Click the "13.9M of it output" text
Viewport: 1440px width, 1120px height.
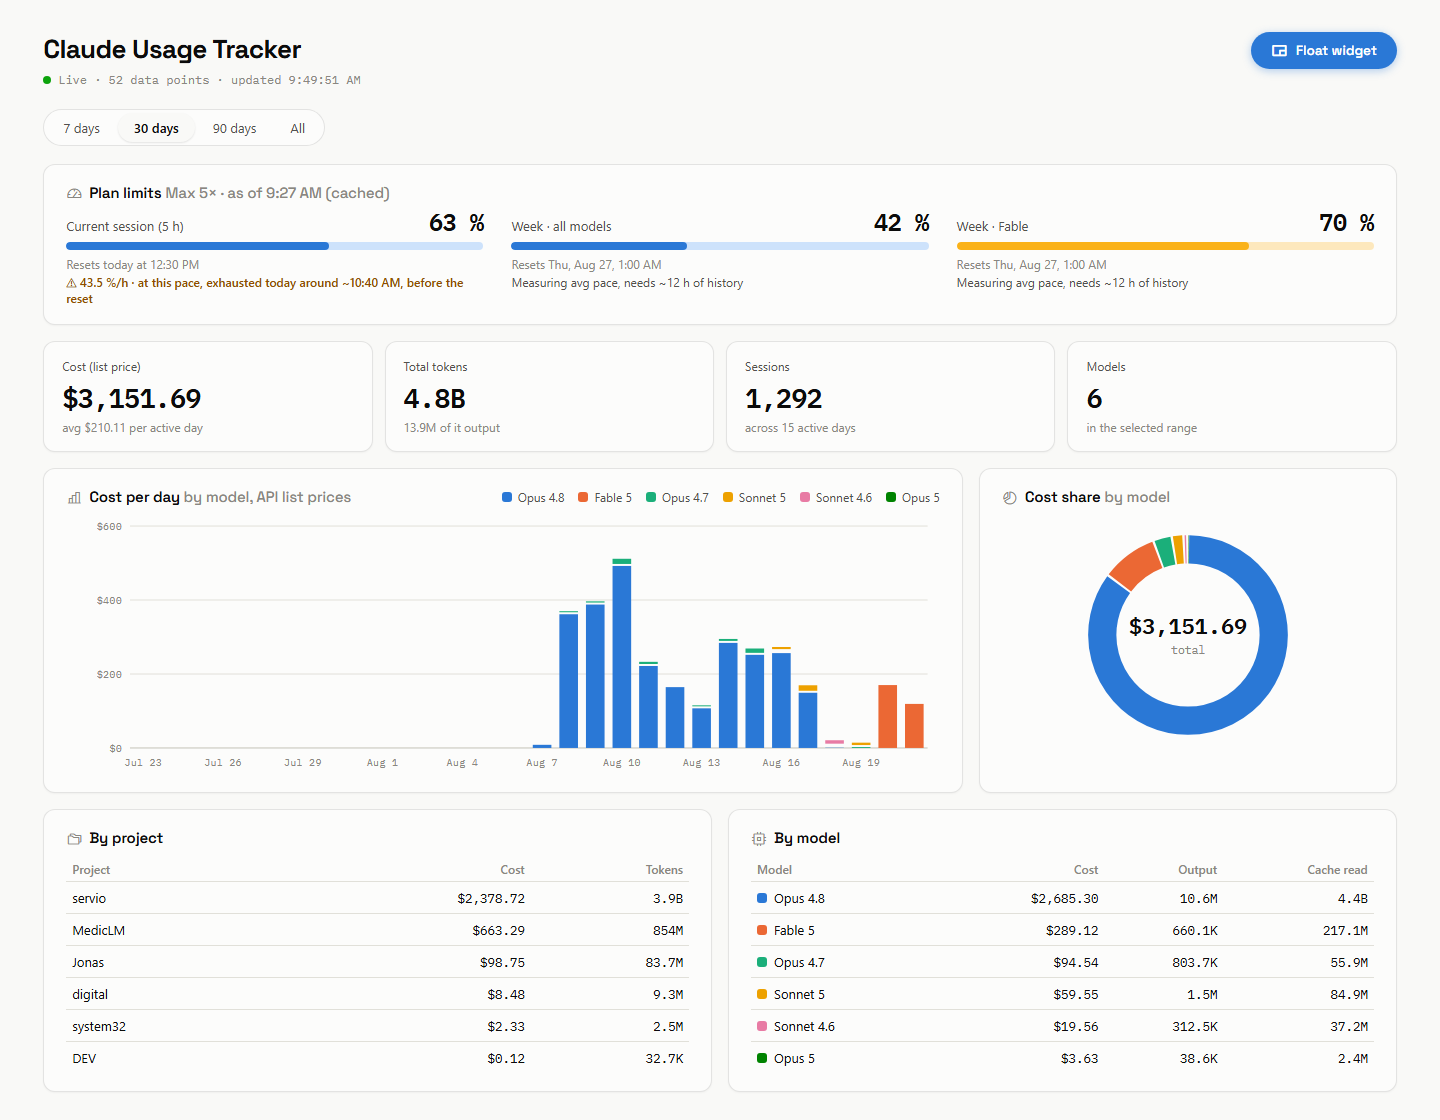pos(452,428)
